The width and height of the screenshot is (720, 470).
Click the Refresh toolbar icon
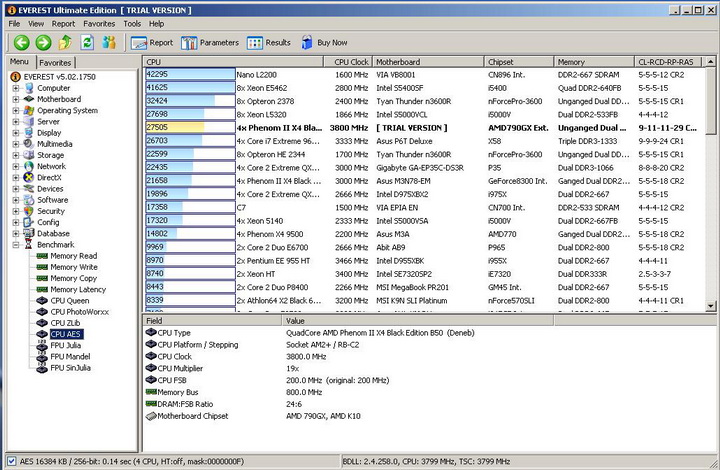(87, 43)
